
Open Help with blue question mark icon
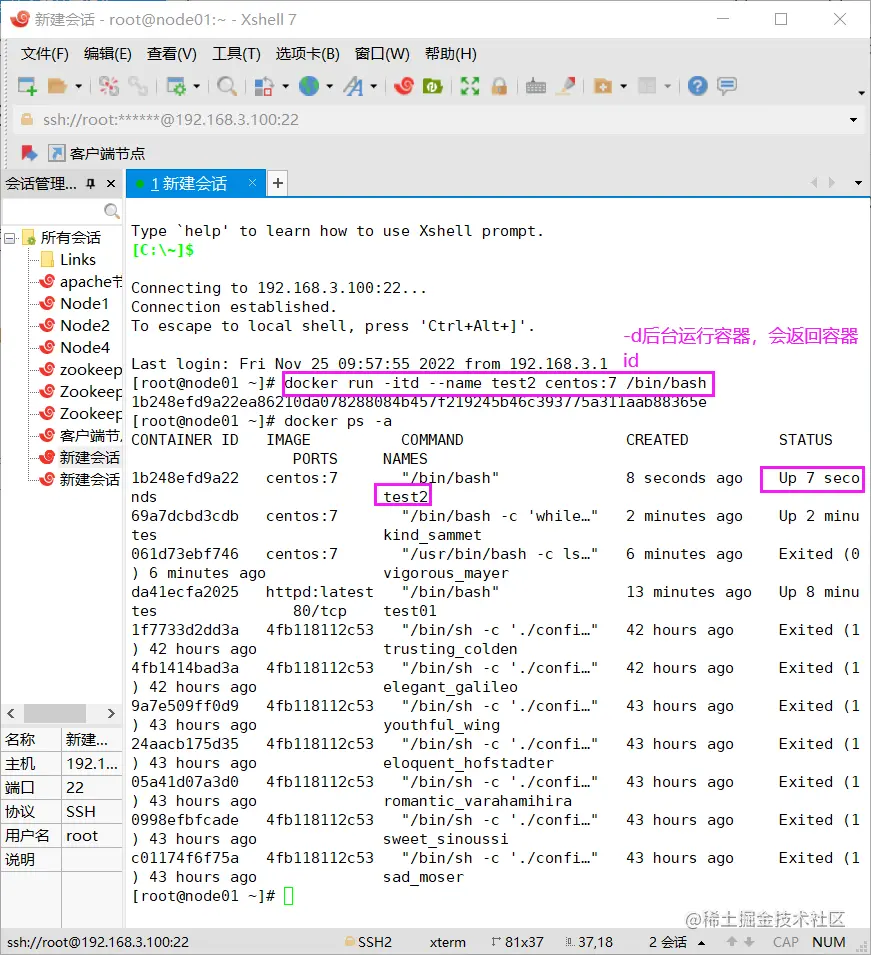pos(697,86)
